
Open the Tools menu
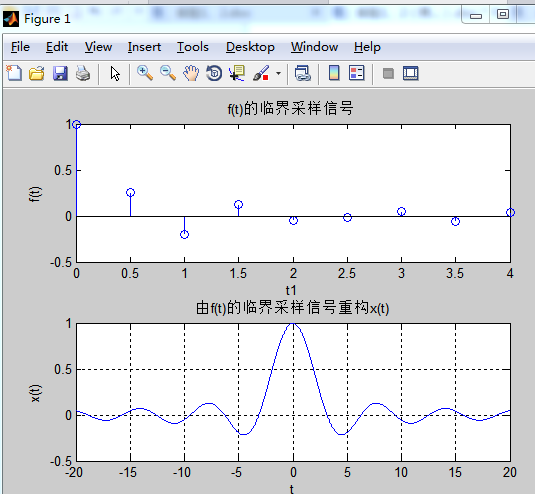pos(192,47)
